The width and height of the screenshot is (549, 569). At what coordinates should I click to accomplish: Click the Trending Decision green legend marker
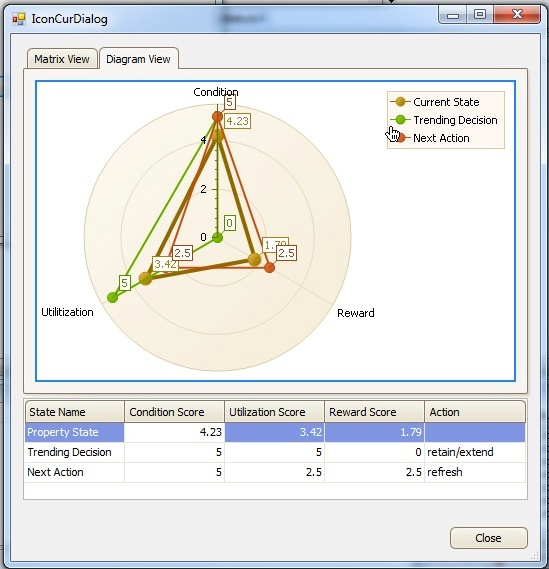coord(400,120)
